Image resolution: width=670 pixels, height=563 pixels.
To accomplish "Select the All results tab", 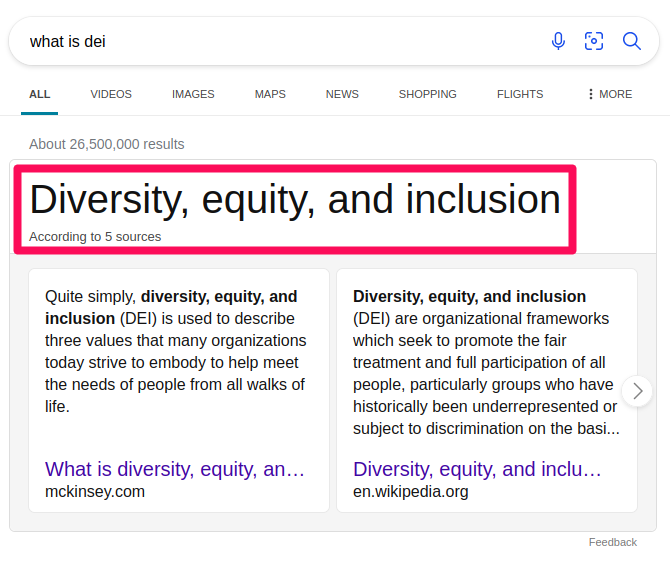I will 39,94.
